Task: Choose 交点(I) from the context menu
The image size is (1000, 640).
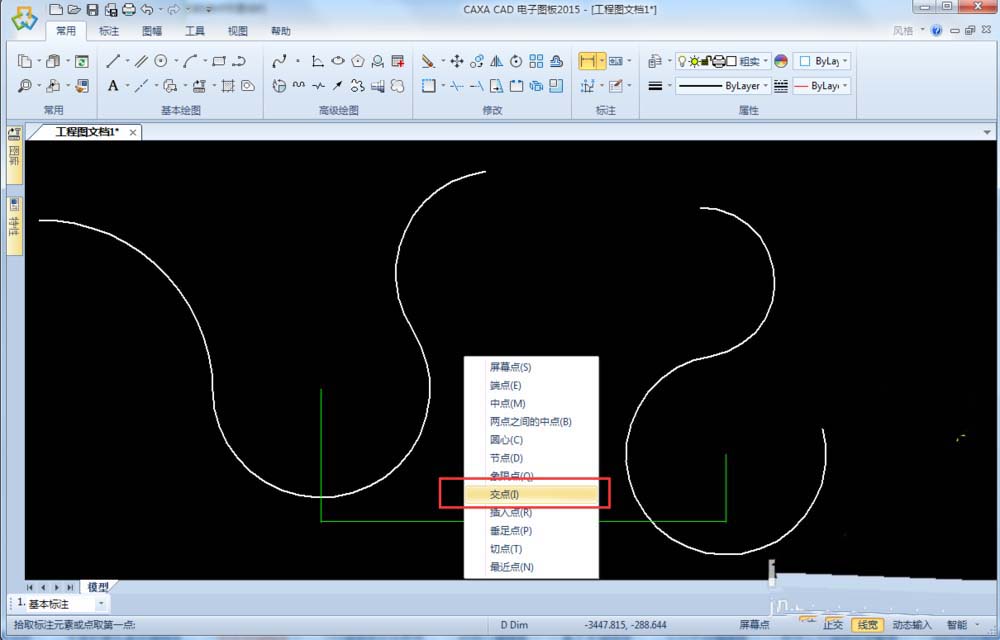Action: click(x=504, y=494)
